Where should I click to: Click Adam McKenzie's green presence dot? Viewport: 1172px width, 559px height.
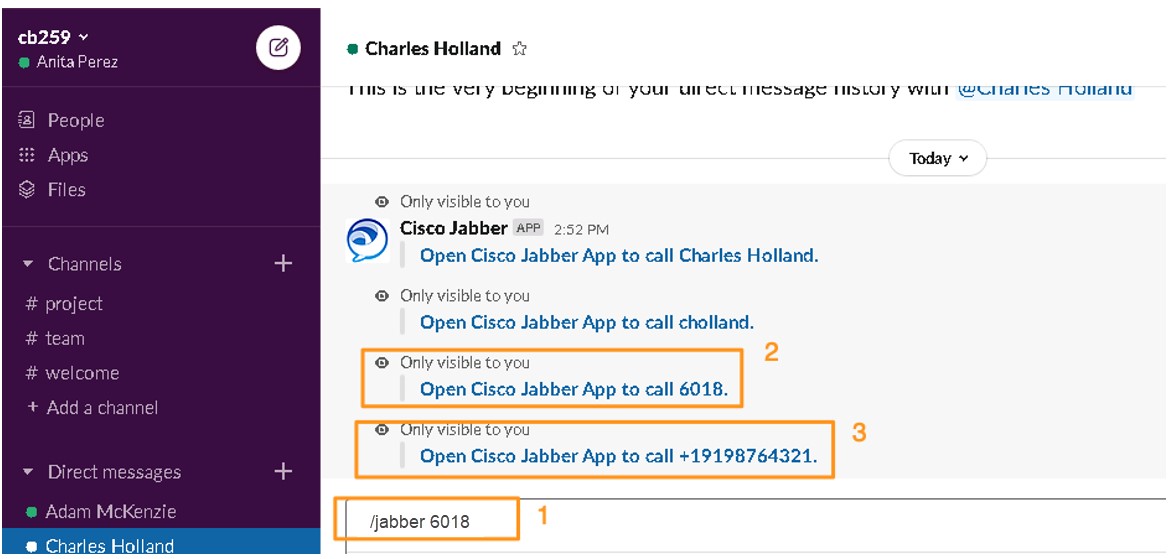[x=31, y=512]
